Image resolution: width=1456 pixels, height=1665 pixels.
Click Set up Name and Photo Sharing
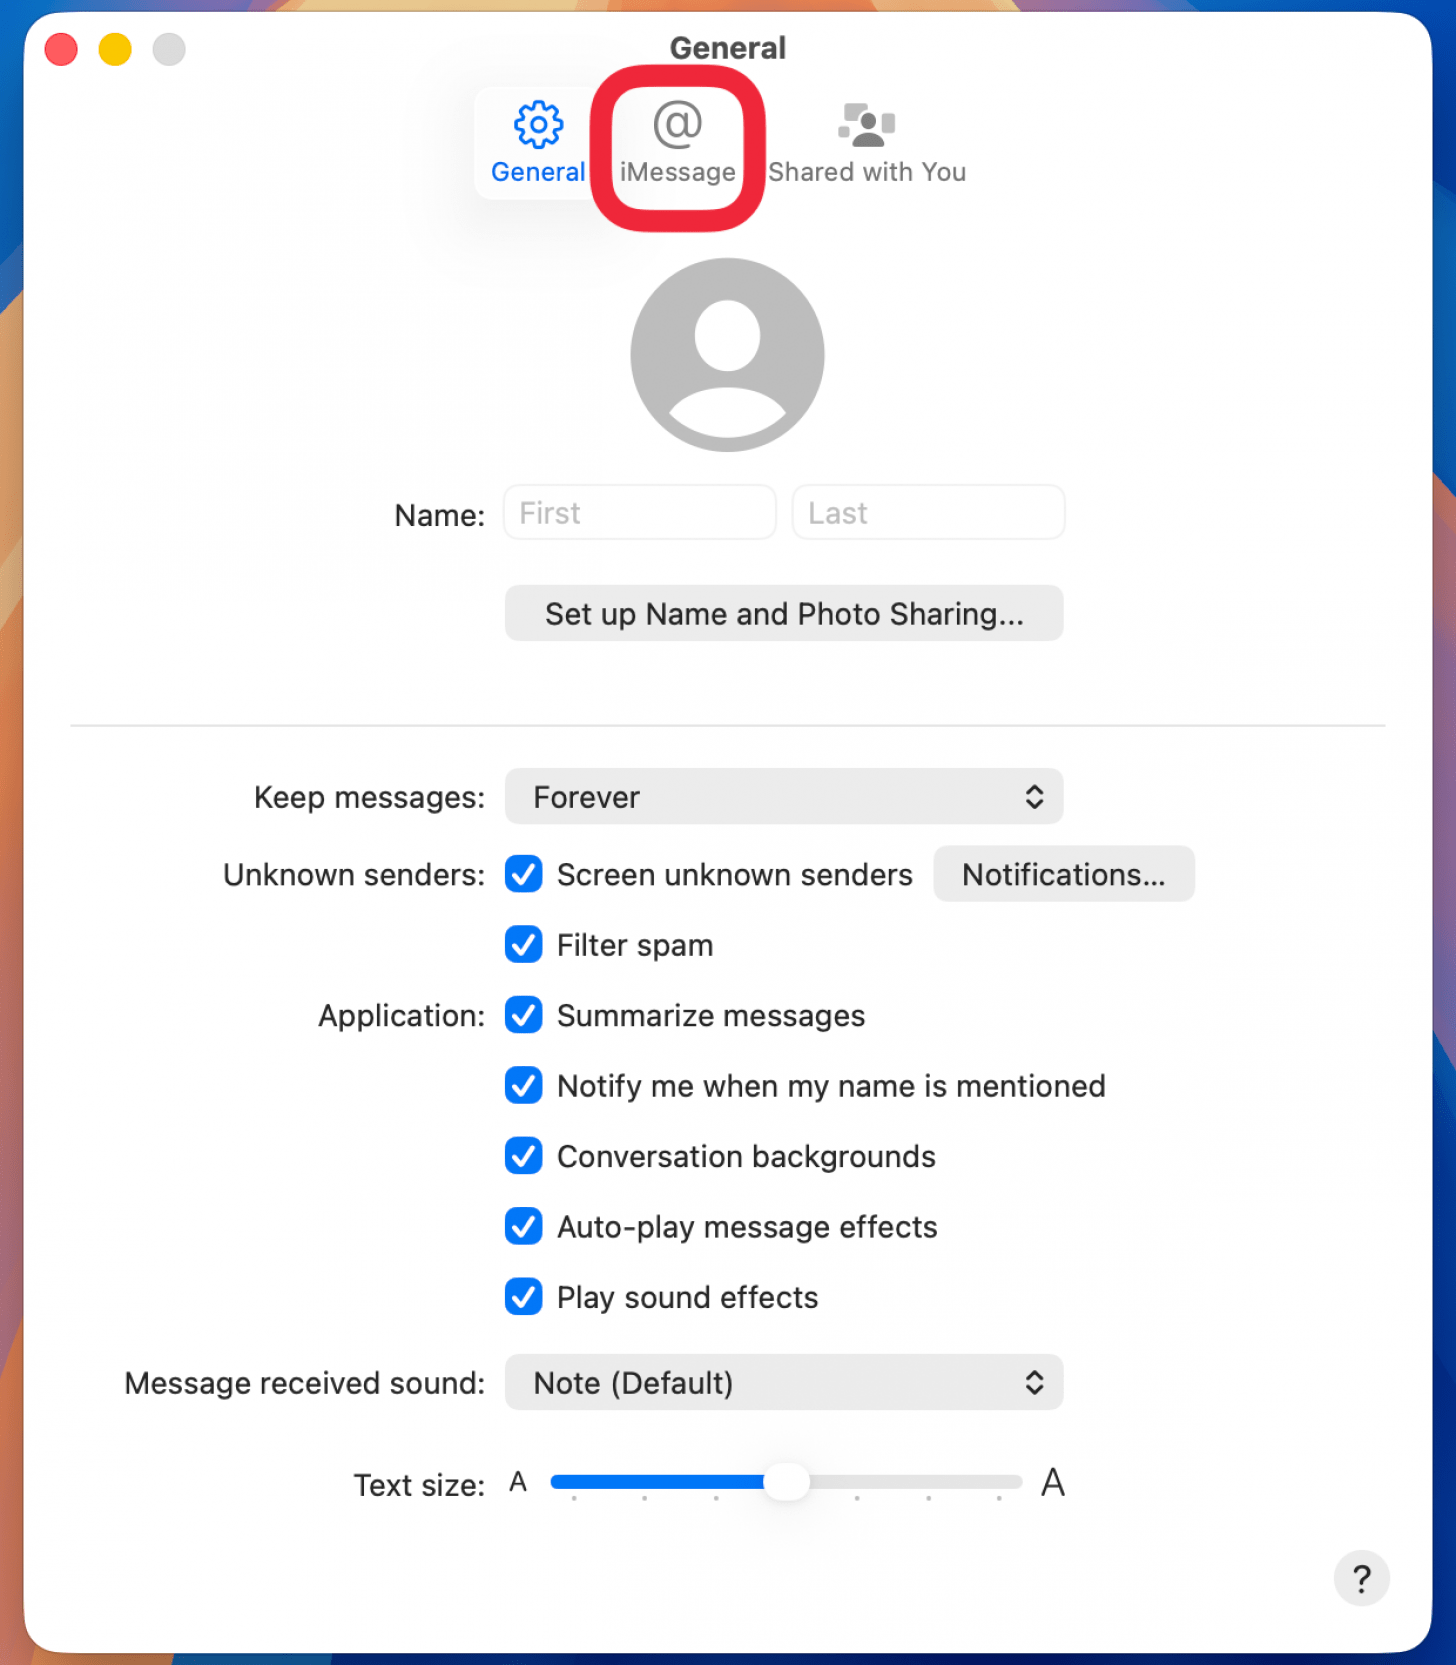[x=784, y=614]
